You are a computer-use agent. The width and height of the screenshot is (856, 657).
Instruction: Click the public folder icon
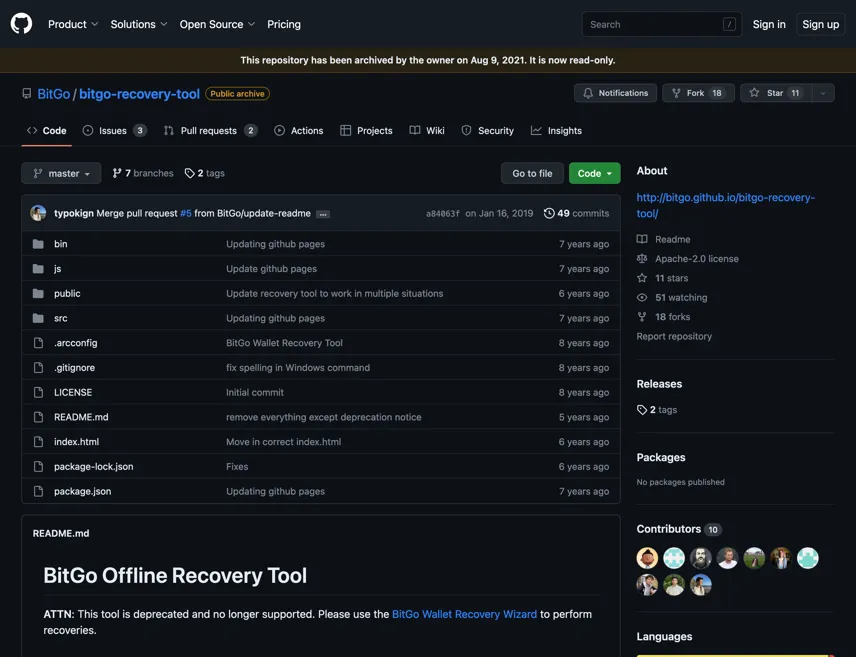point(38,293)
